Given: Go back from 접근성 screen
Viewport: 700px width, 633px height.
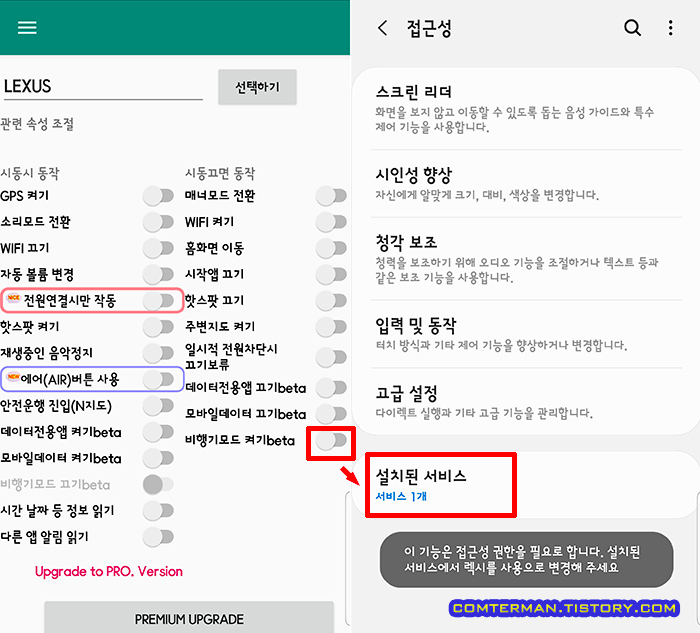Looking at the screenshot, I should (x=383, y=28).
